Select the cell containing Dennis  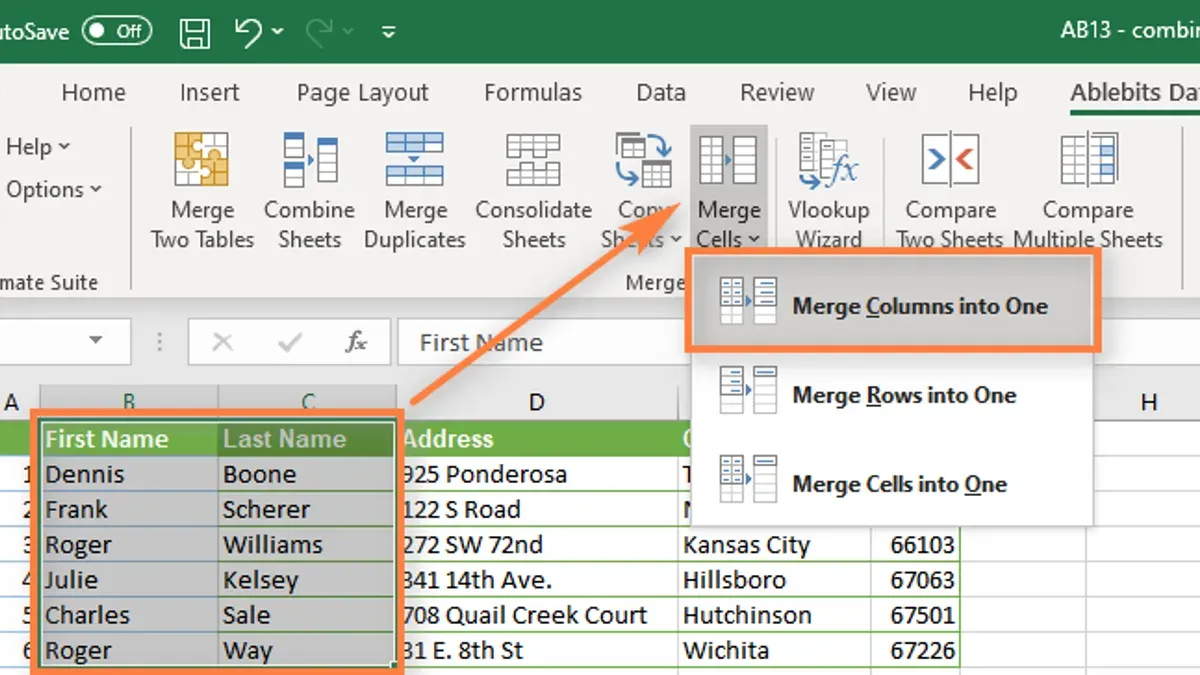click(x=130, y=474)
